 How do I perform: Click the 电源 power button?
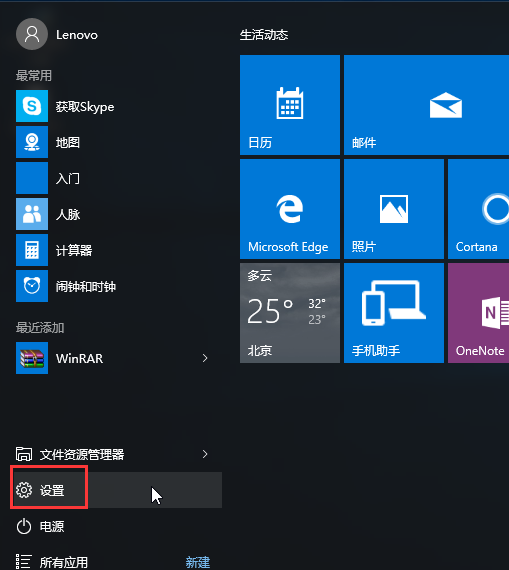click(x=40, y=526)
